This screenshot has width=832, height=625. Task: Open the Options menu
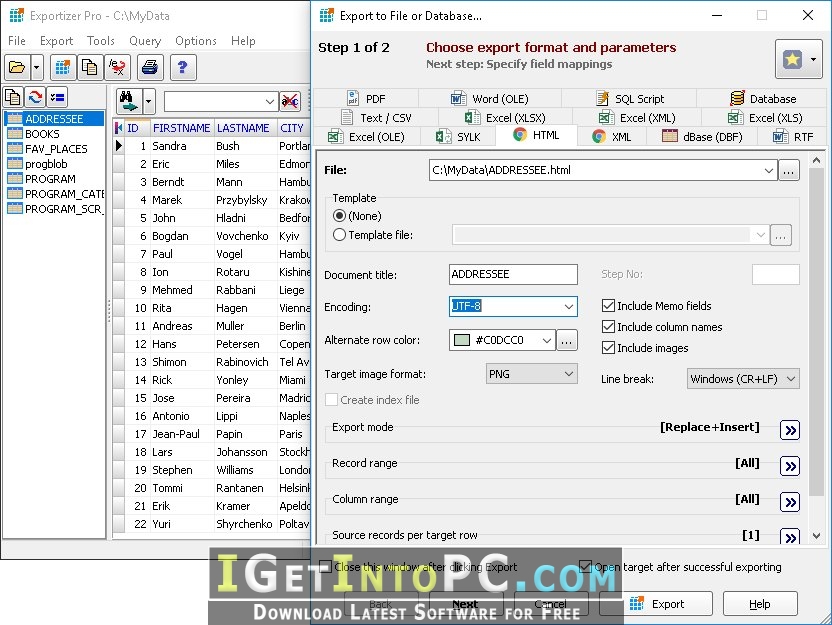coord(196,41)
